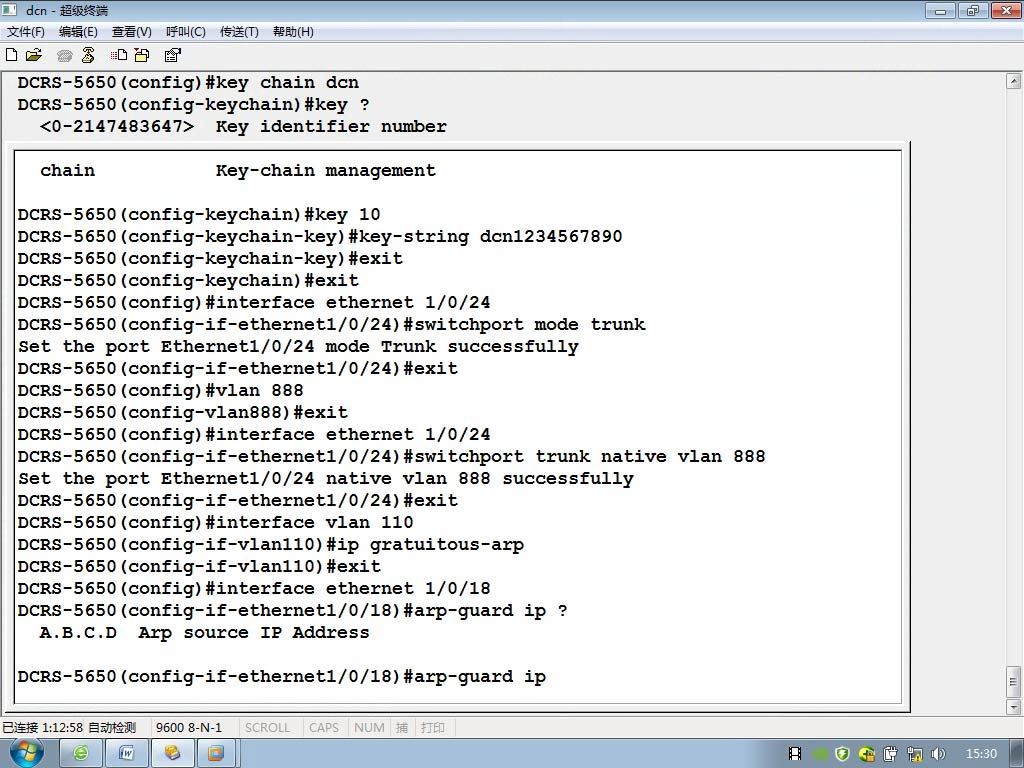This screenshot has width=1024, height=768.
Task: Click the 9600 8-N-1 status entry
Action: [x=189, y=728]
